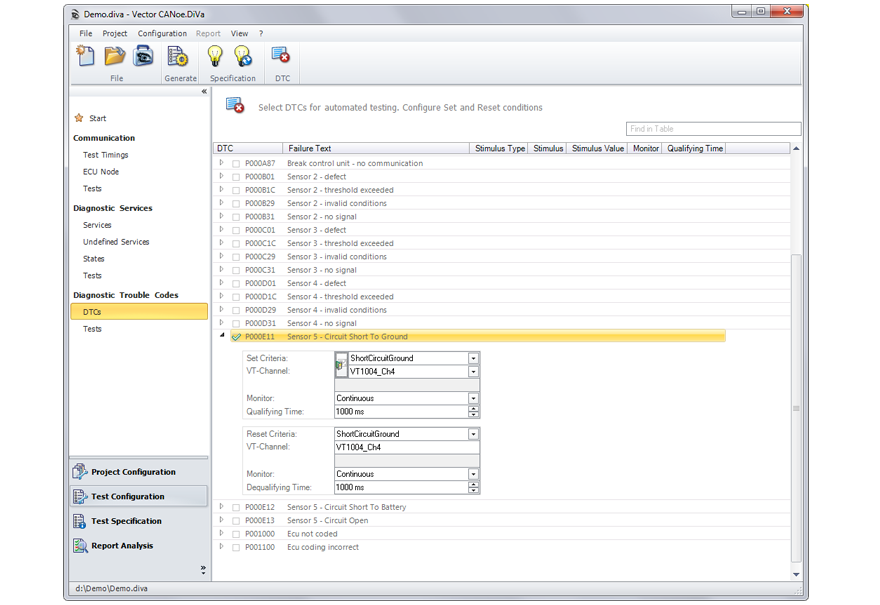Viewport: 880px width, 605px height.
Task: Click the DTC toolbar icon
Action: (x=281, y=55)
